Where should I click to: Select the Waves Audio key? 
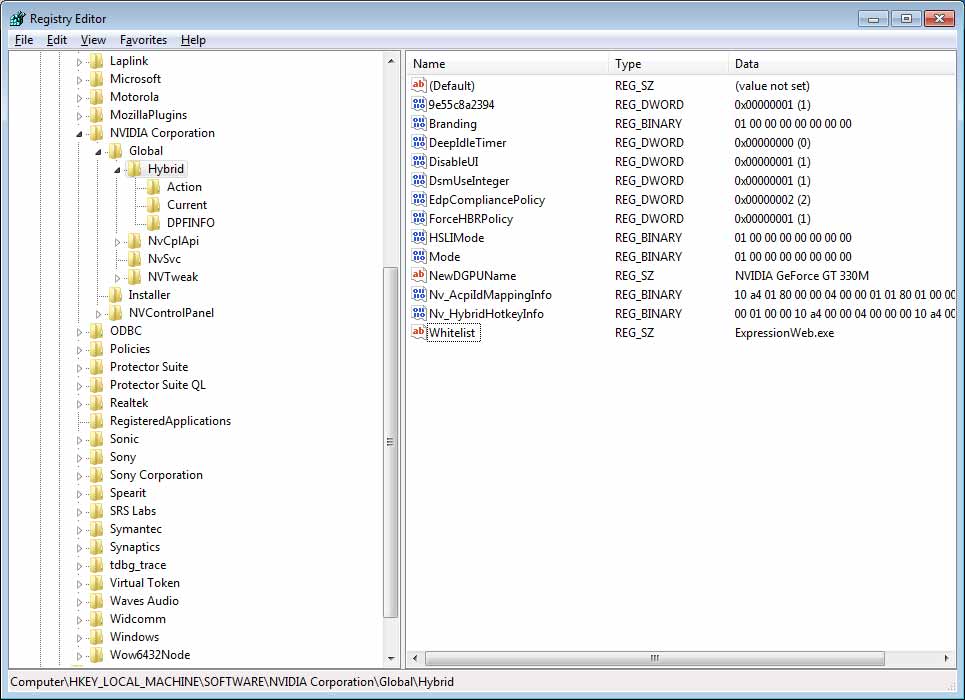(x=144, y=601)
